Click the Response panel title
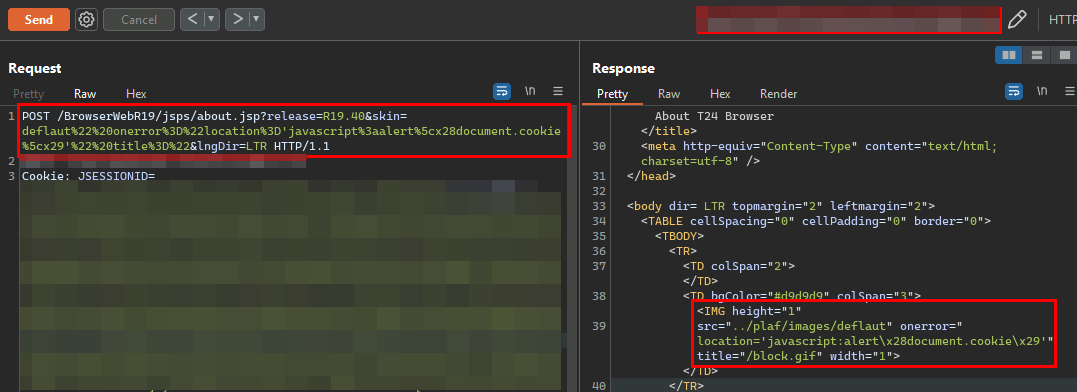This screenshot has width=1077, height=392. [x=623, y=69]
